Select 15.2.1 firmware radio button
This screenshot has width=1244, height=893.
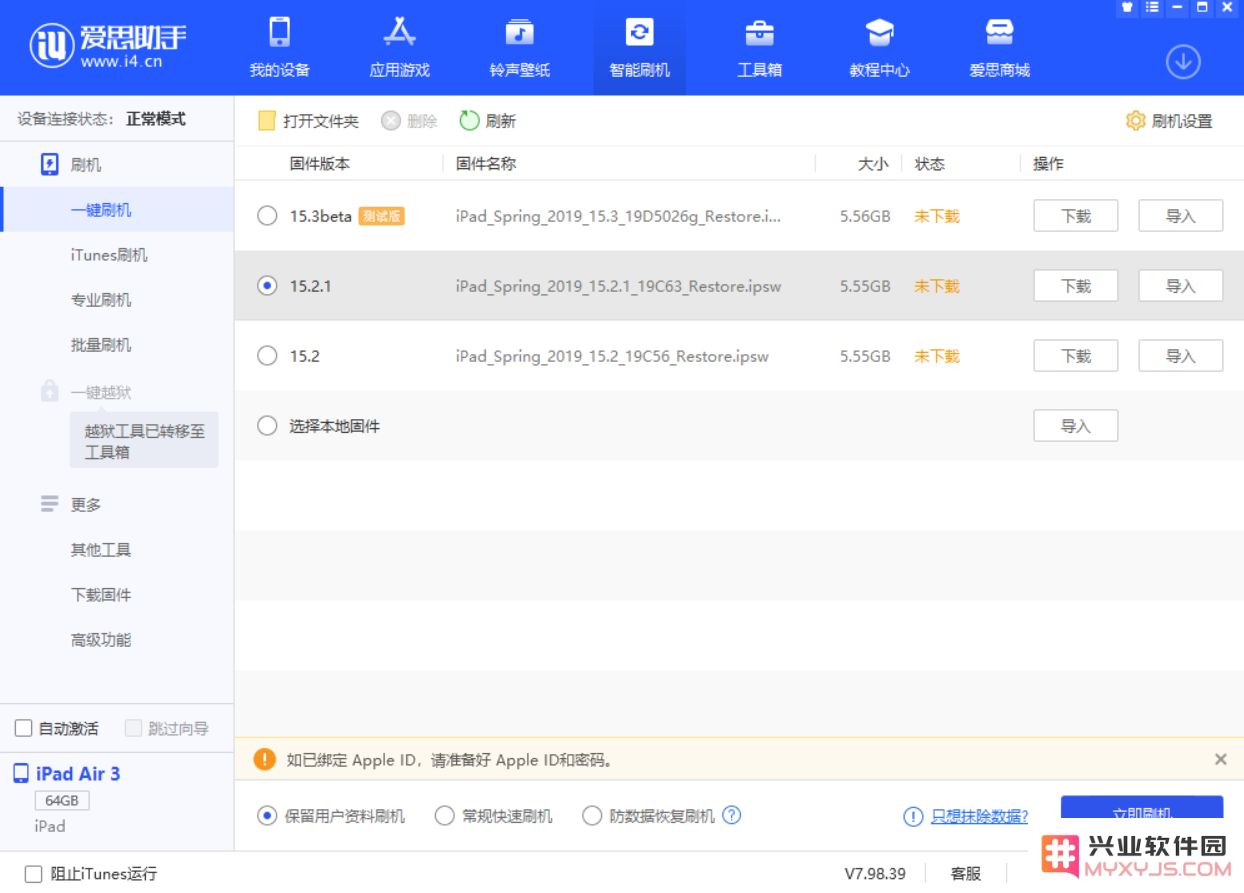pyautogui.click(x=267, y=286)
